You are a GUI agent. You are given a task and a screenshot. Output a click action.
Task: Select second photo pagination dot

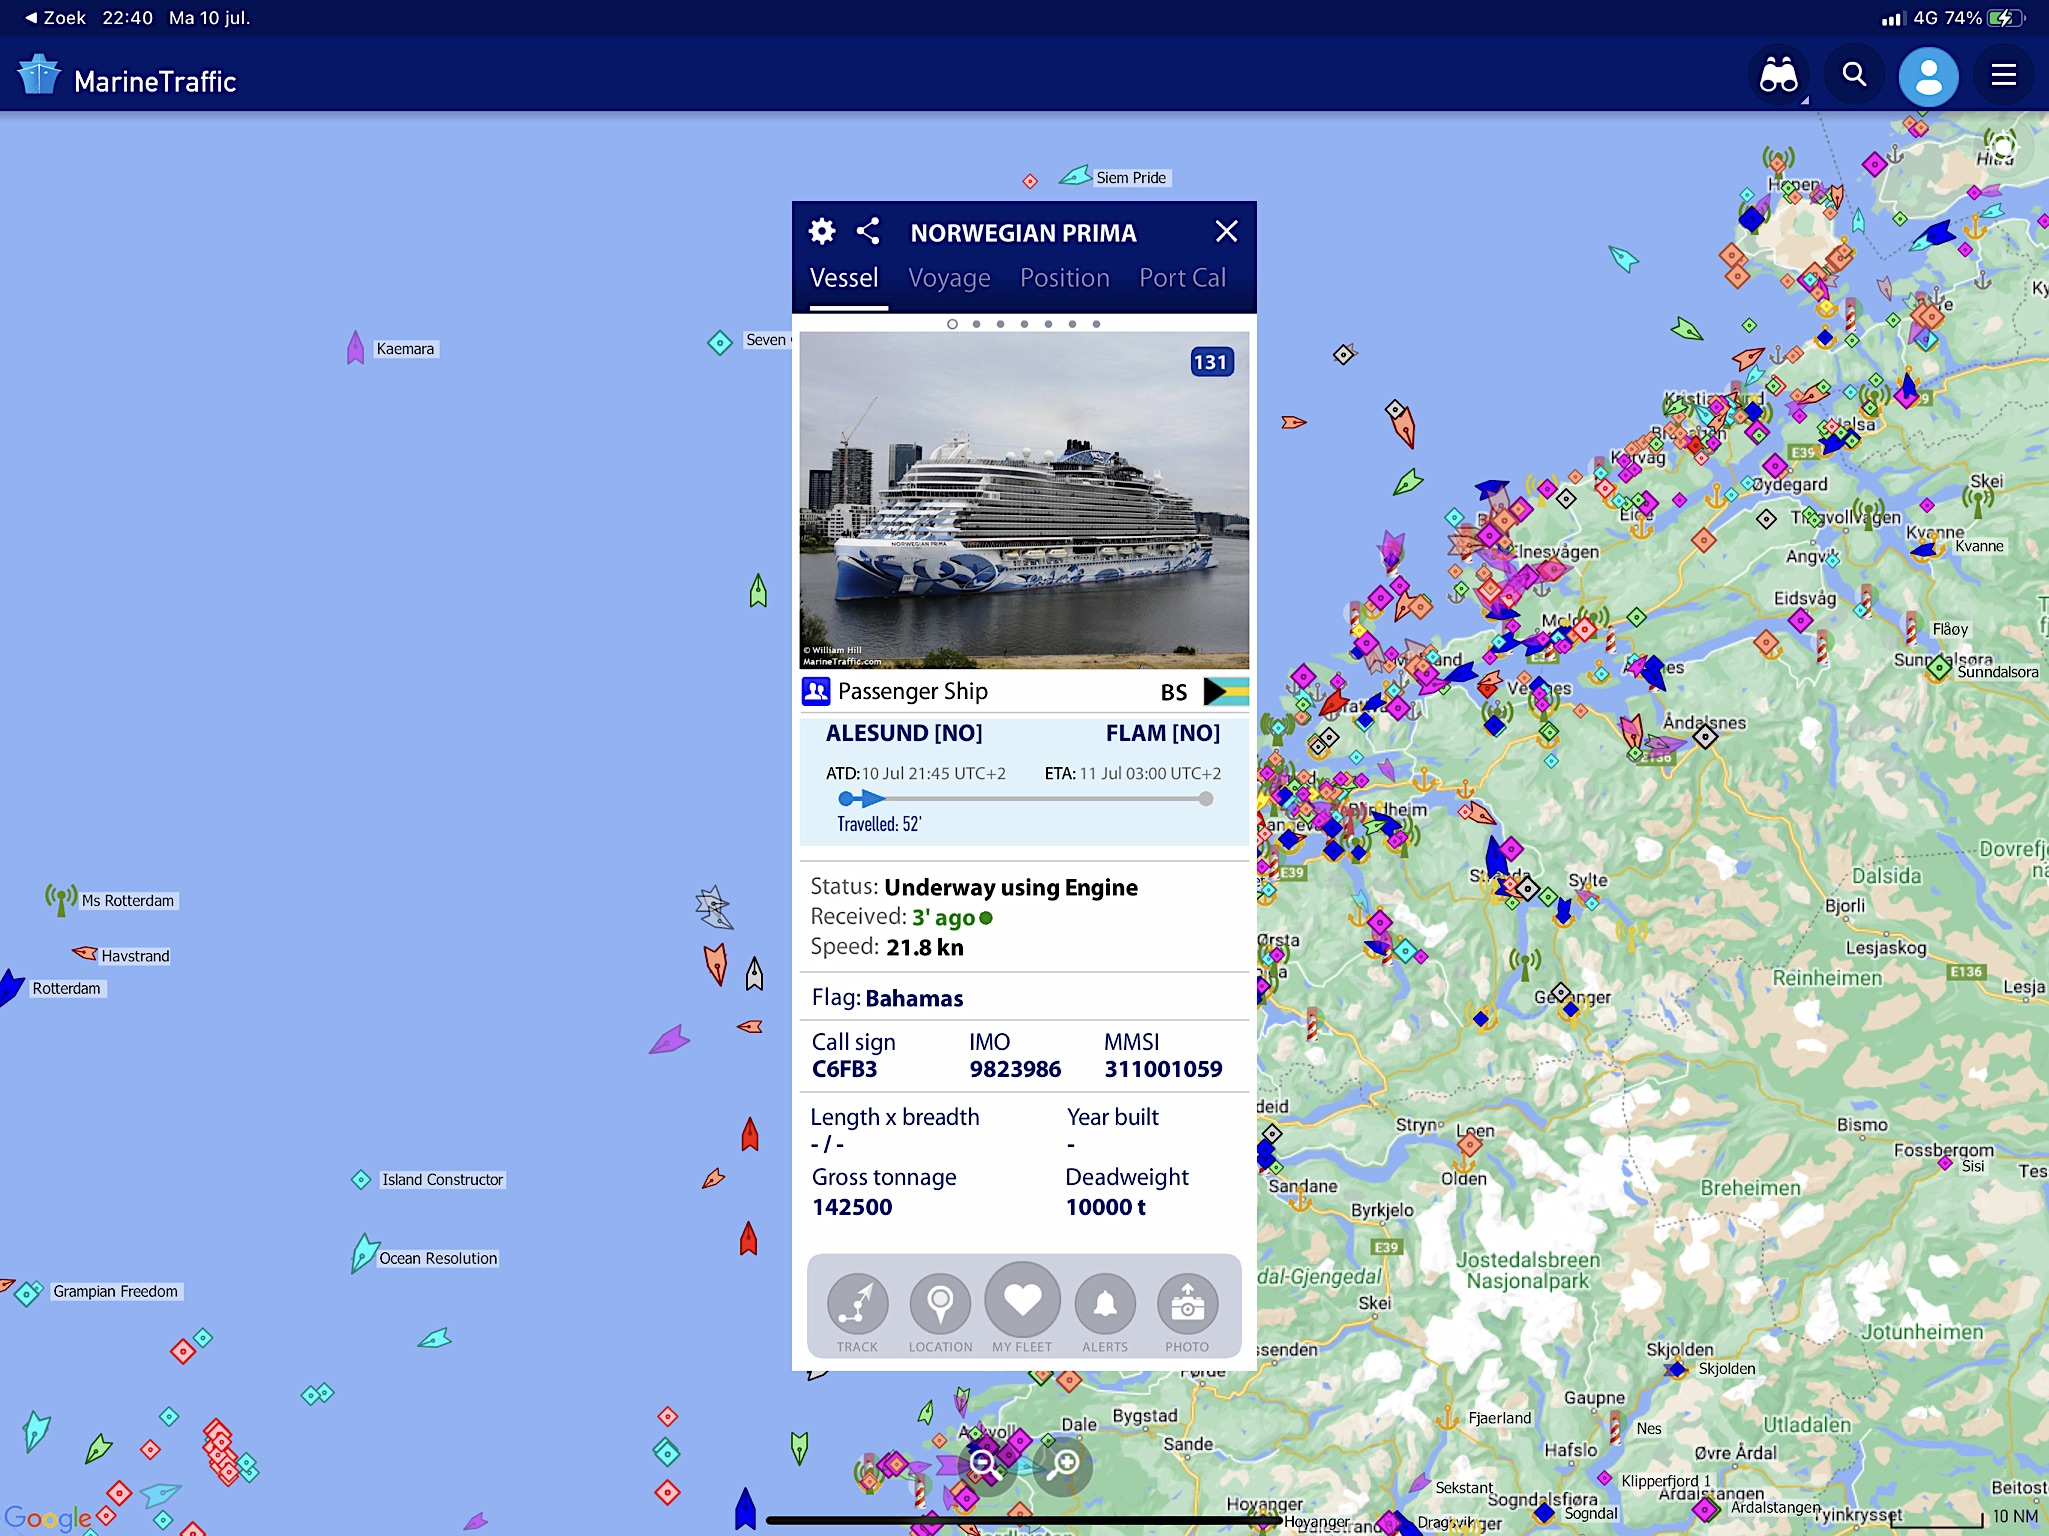coord(976,324)
